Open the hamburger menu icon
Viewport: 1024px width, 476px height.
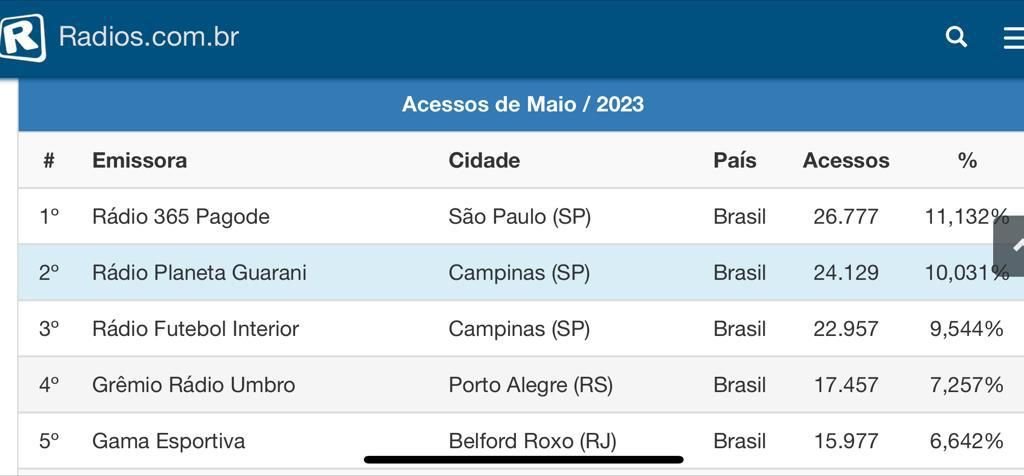1014,38
